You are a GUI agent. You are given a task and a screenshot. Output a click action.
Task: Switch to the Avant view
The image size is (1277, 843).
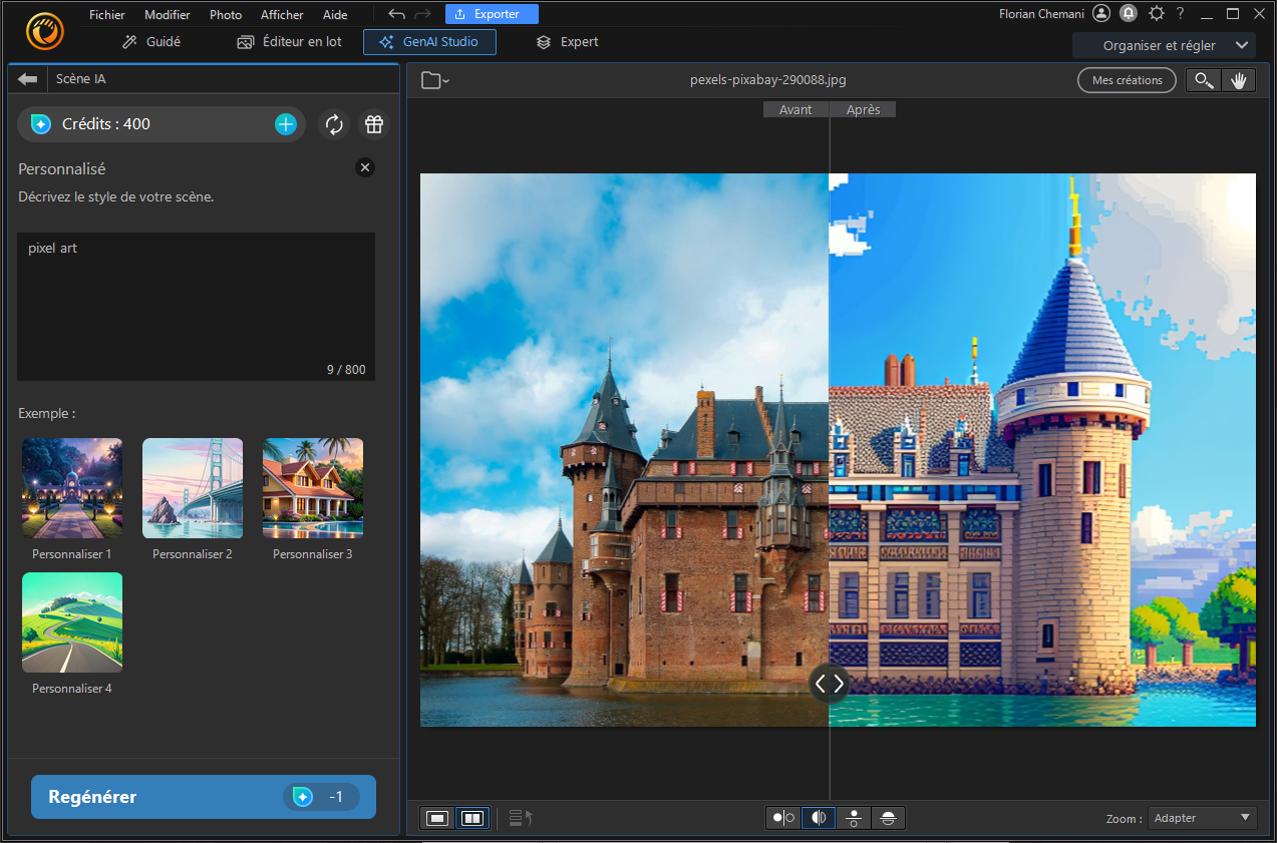tap(796, 109)
